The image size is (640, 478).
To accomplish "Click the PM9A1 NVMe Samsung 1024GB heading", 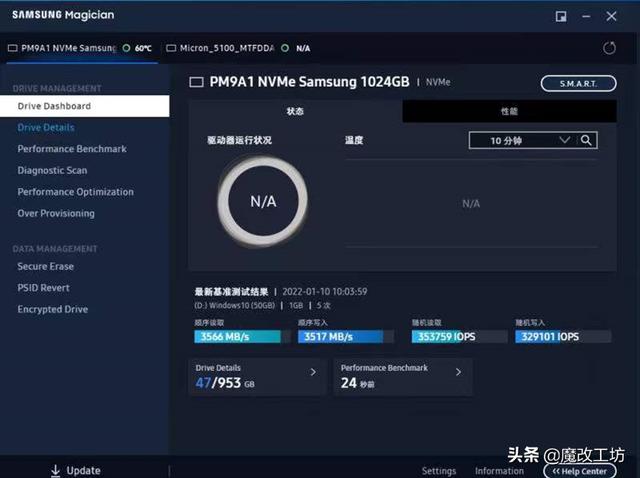I will (309, 82).
